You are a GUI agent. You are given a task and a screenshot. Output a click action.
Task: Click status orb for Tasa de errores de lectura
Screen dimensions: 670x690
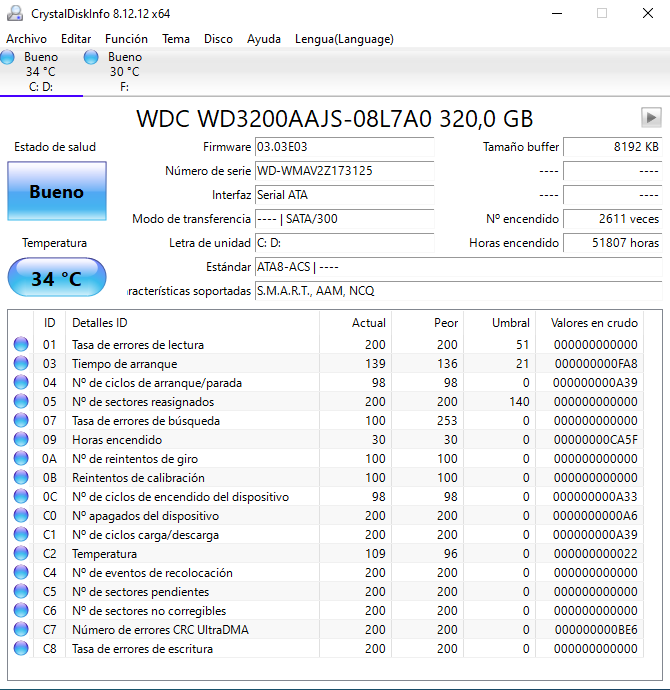pyautogui.click(x=21, y=345)
